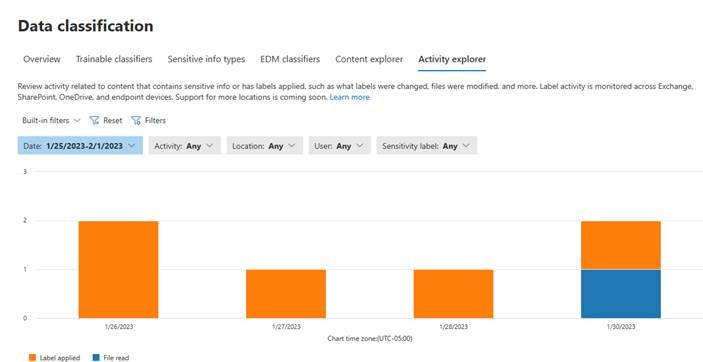Open the Date 1/25/2023-2/1/2023 dropdown
Image resolution: width=703 pixels, height=362 pixels.
coord(80,146)
